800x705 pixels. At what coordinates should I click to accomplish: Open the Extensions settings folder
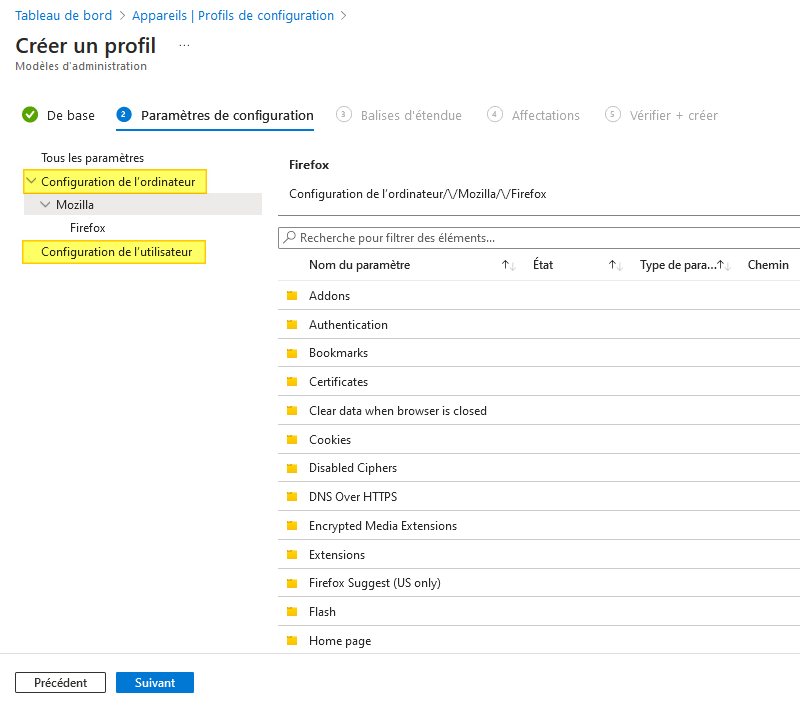[291, 554]
